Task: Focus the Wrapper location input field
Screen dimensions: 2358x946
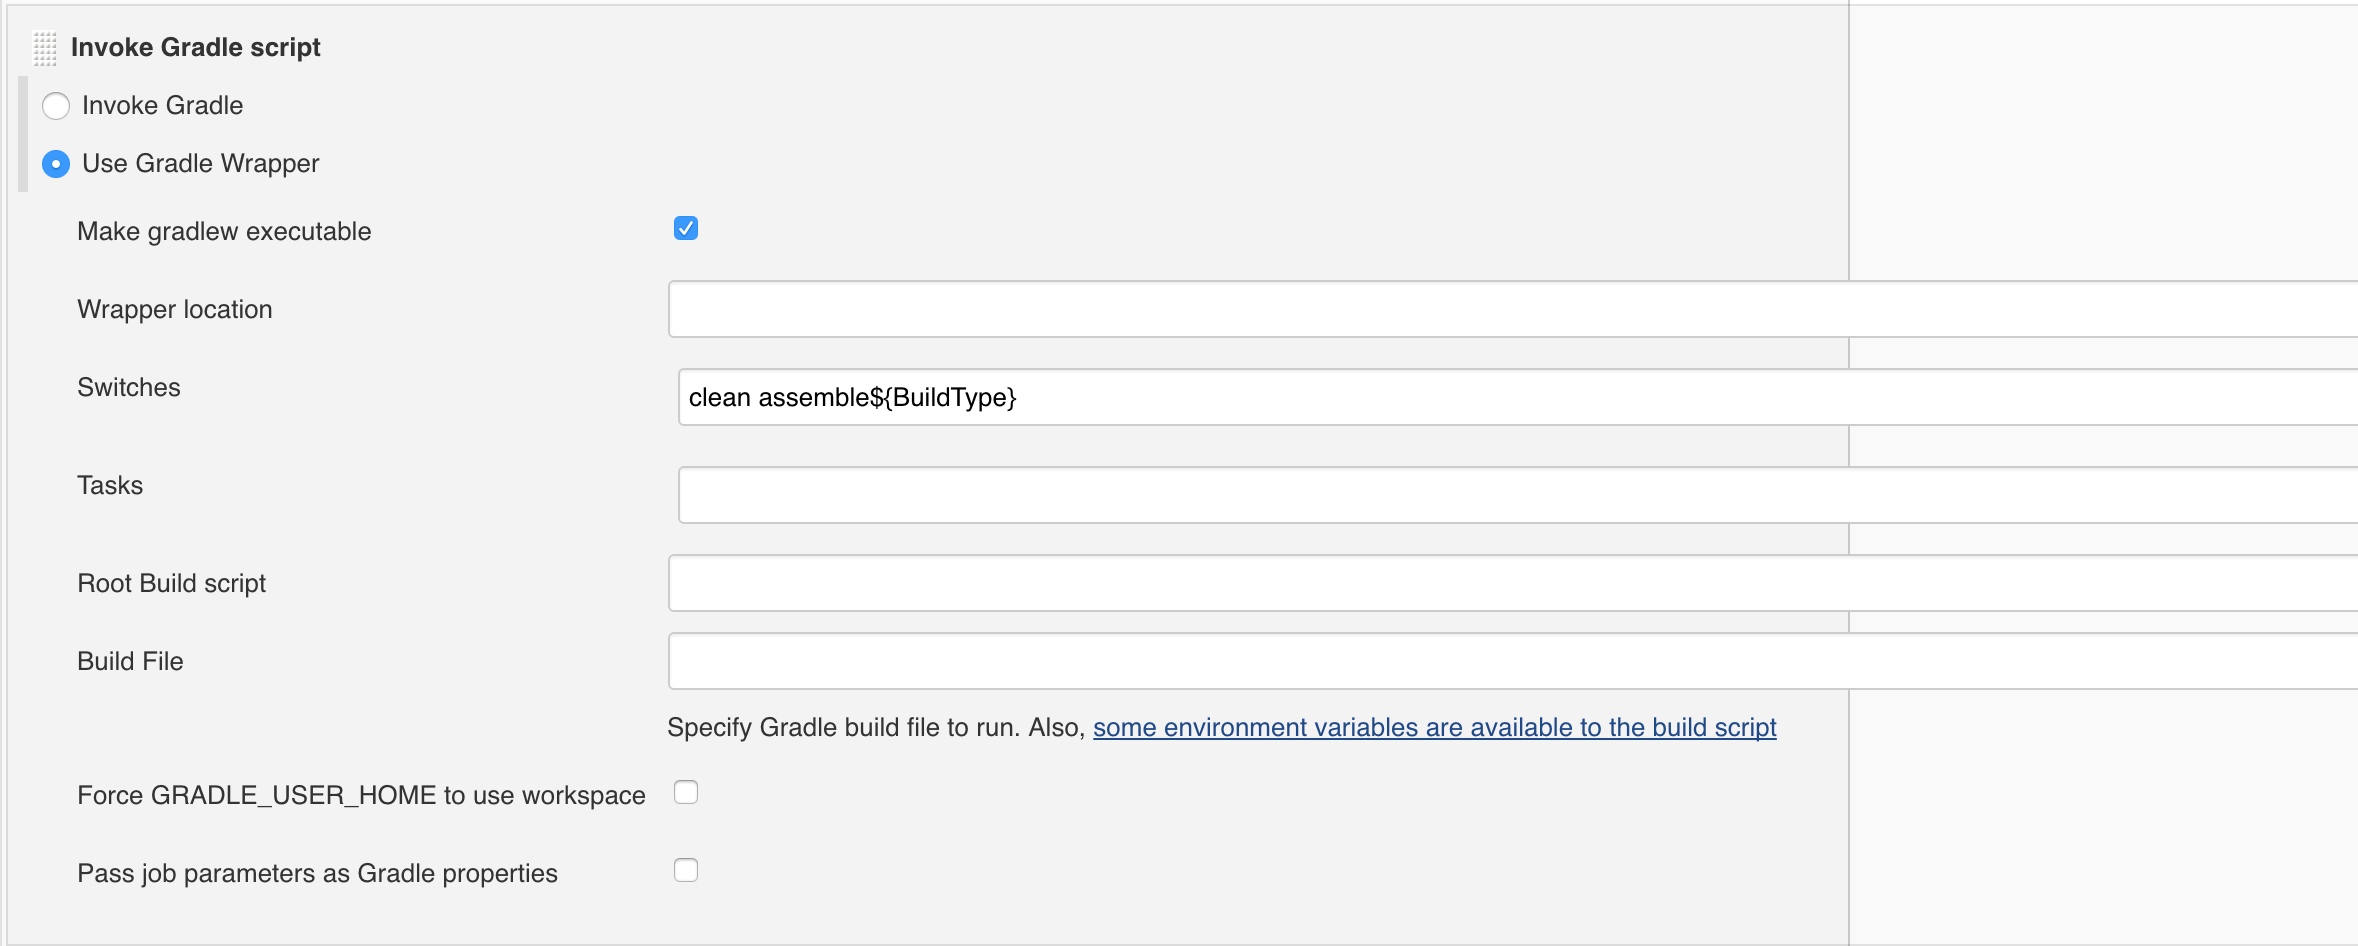Action: (1513, 309)
